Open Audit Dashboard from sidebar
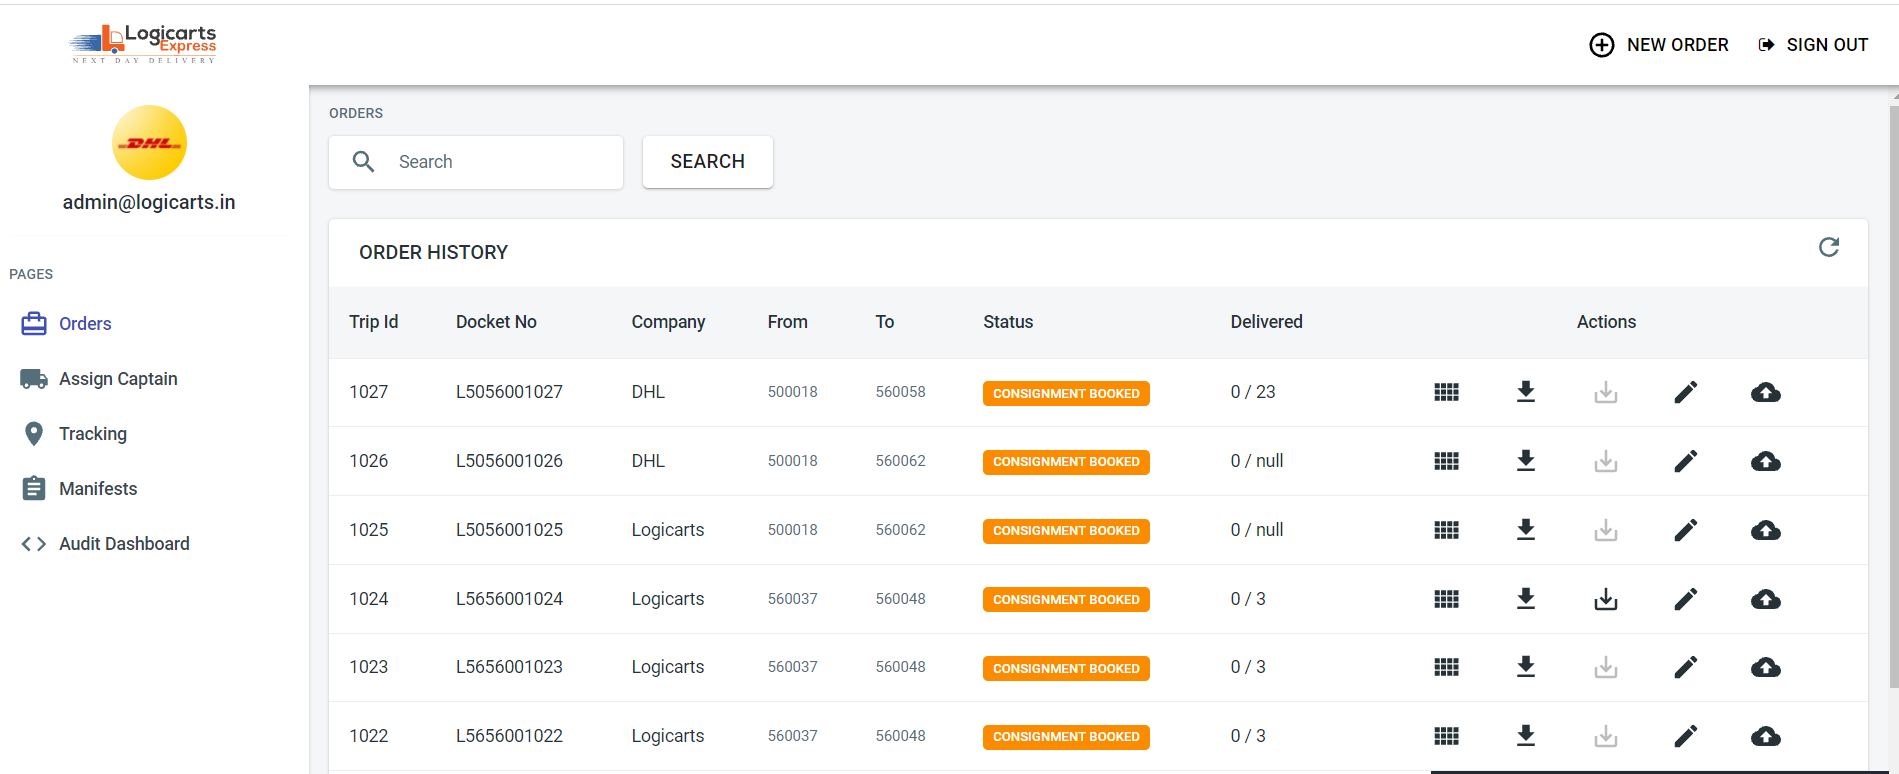This screenshot has height=774, width=1899. pos(123,544)
